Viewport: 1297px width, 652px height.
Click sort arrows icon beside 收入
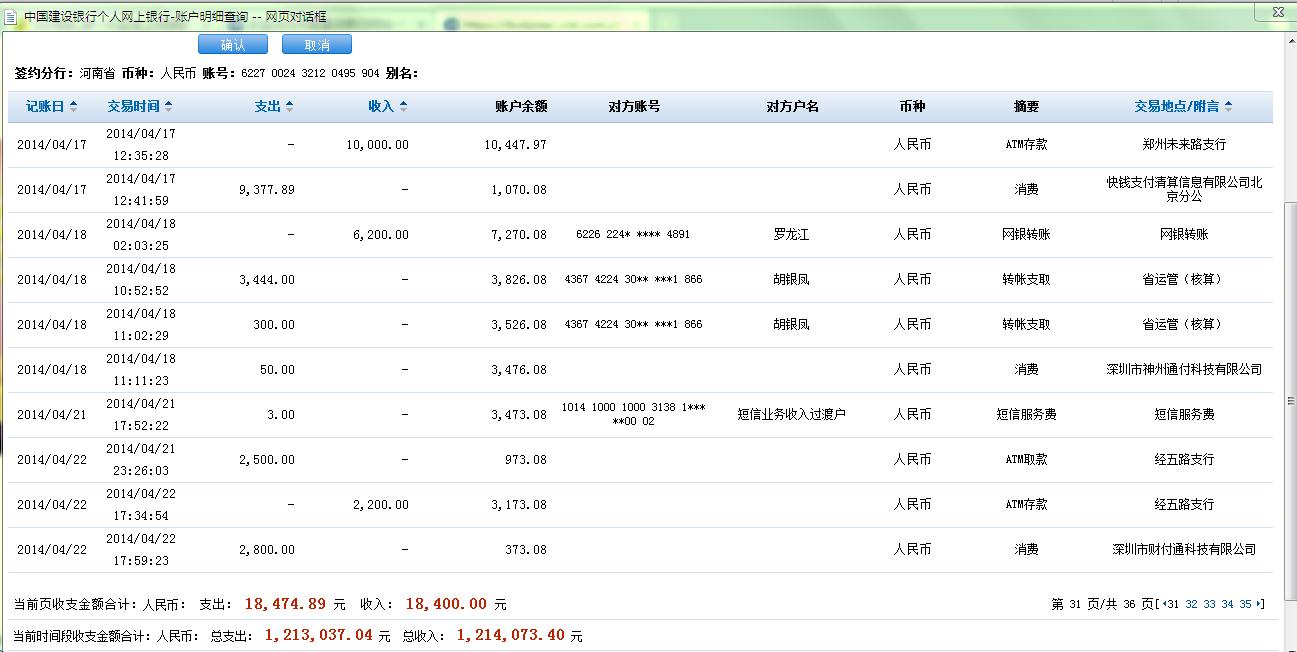(x=403, y=107)
